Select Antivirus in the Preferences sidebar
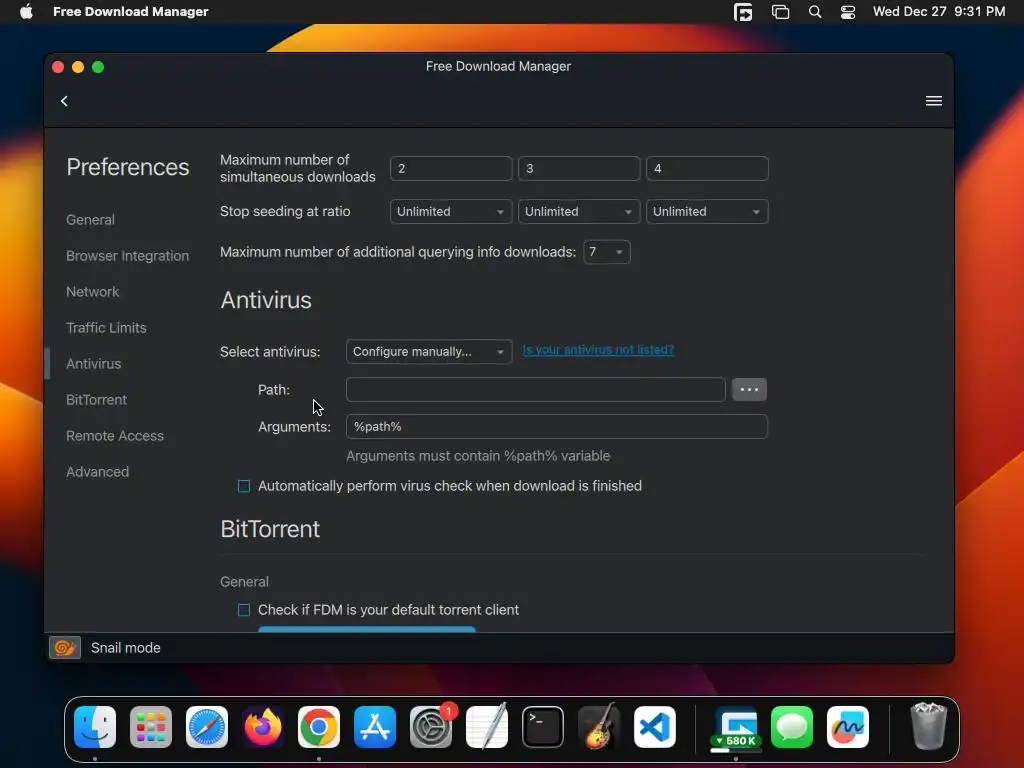Screen dimensions: 1024x768 point(93,364)
